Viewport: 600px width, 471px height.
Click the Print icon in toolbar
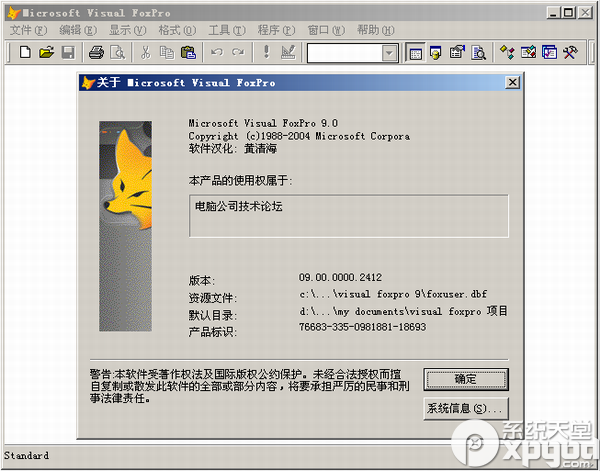pos(96,52)
